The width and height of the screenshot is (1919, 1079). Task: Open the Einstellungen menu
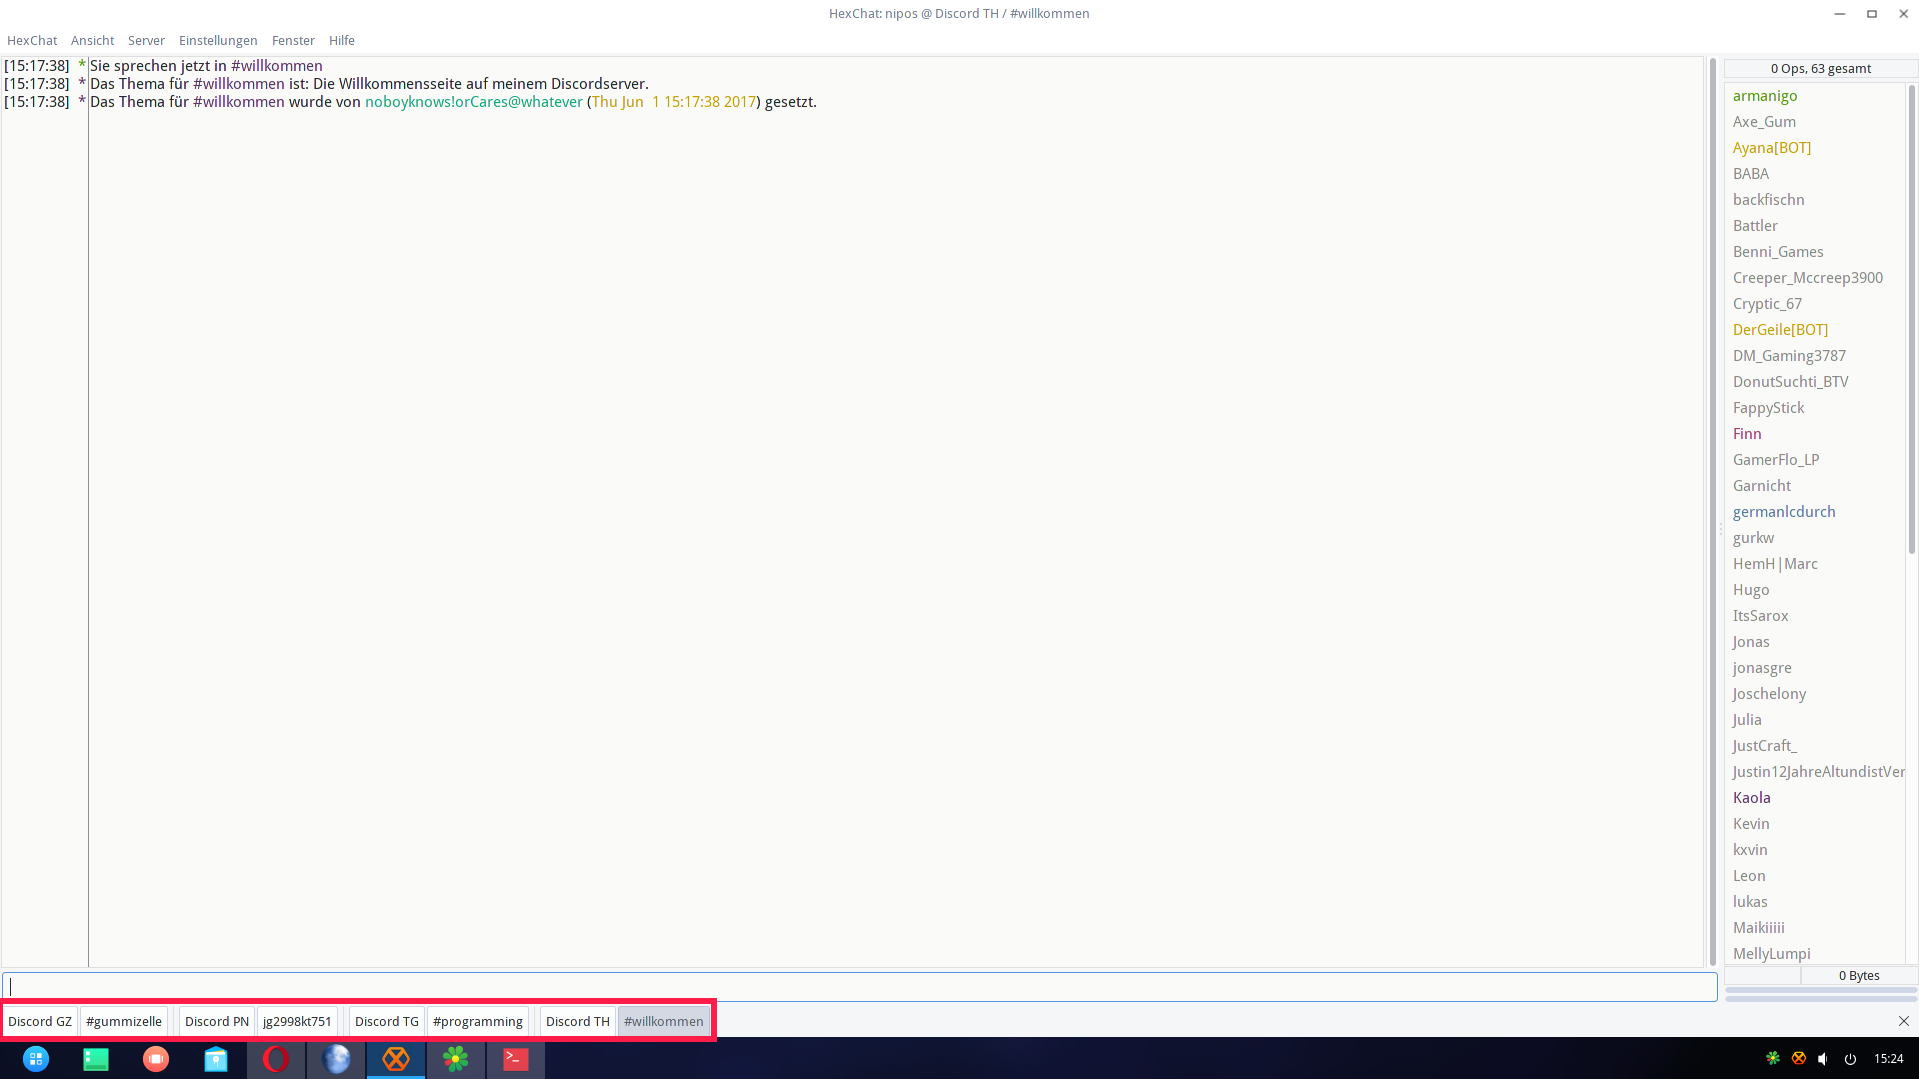pos(218,41)
